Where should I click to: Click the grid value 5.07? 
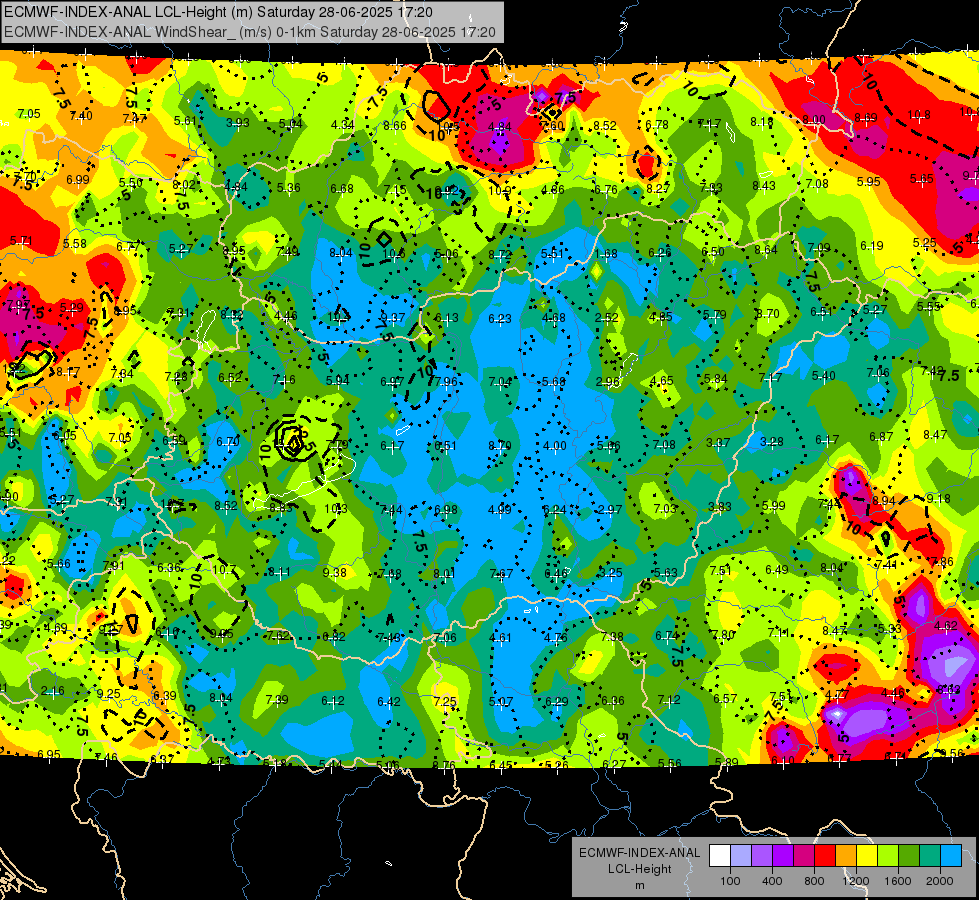coord(501,702)
